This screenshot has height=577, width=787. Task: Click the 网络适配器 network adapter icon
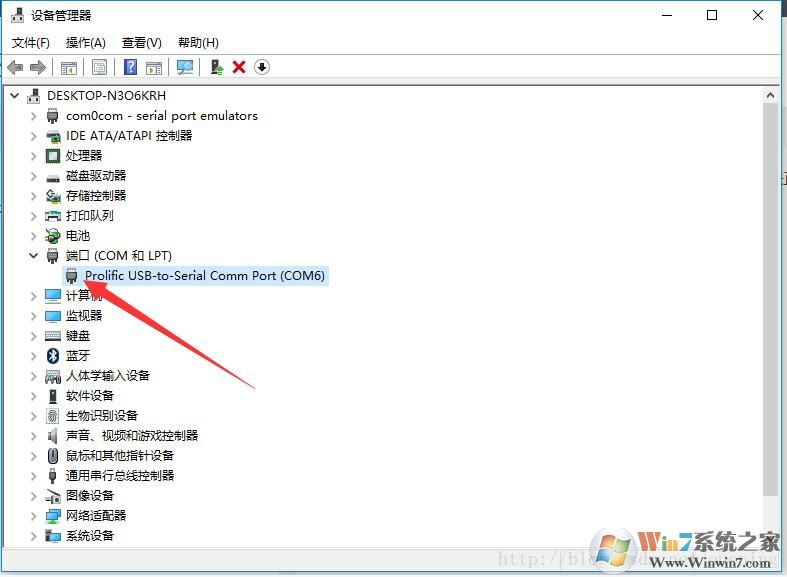coord(53,516)
